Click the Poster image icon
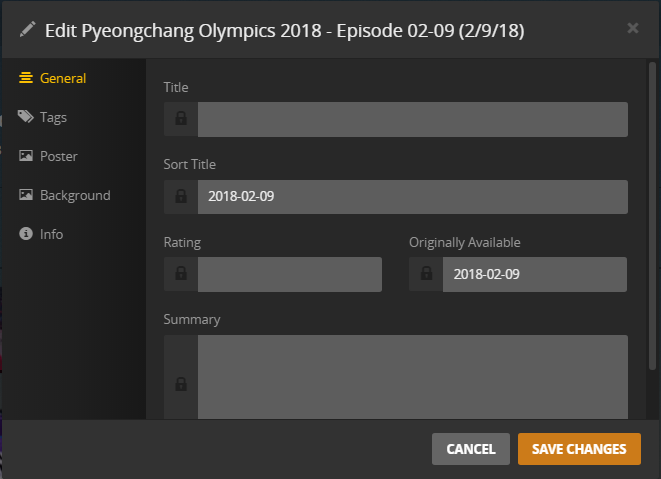 click(x=26, y=156)
